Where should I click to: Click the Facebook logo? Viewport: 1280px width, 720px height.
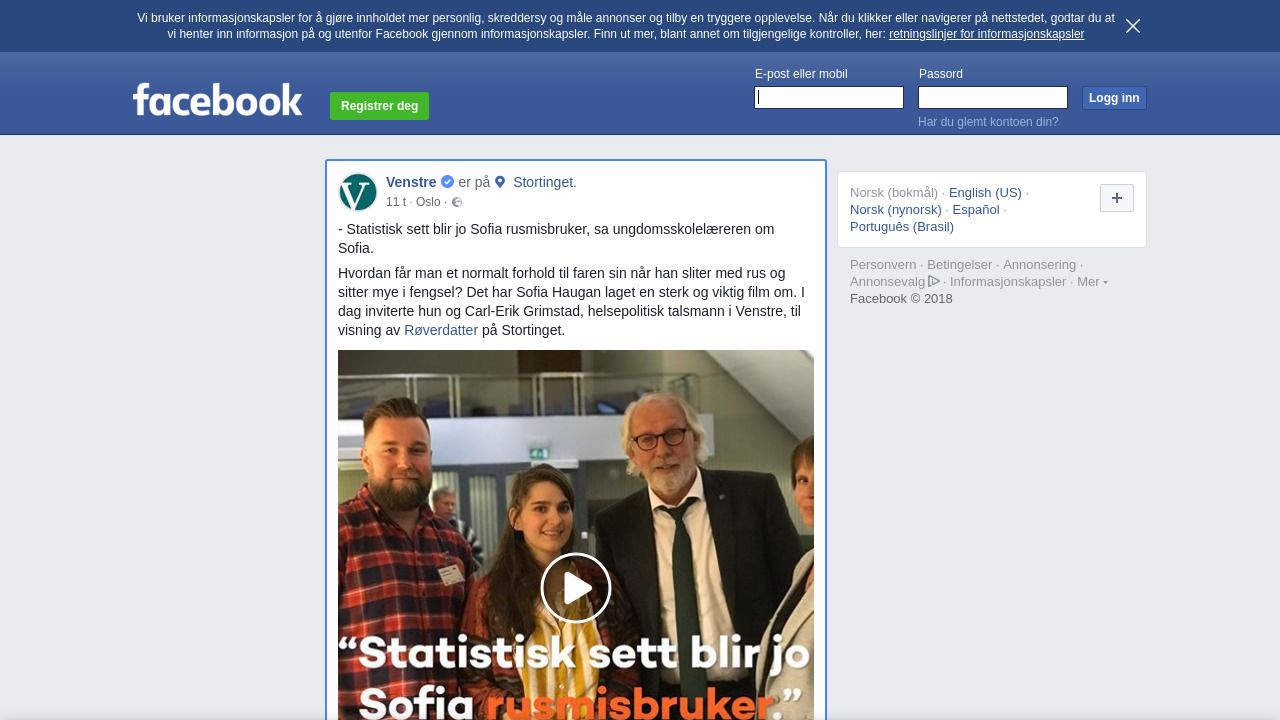pos(217,100)
